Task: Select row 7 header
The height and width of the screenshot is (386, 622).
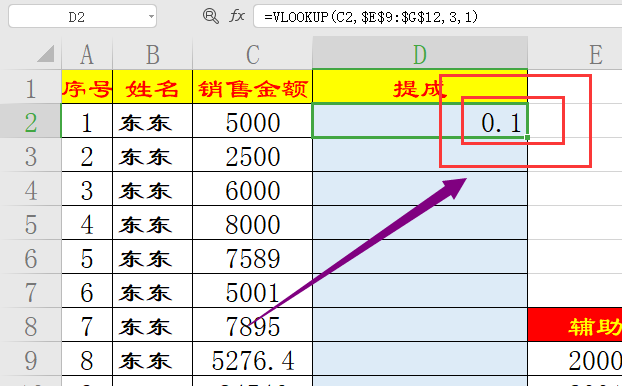Action: tap(31, 291)
